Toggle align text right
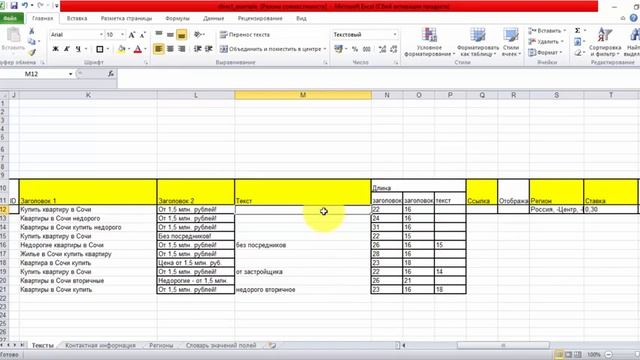 182,49
